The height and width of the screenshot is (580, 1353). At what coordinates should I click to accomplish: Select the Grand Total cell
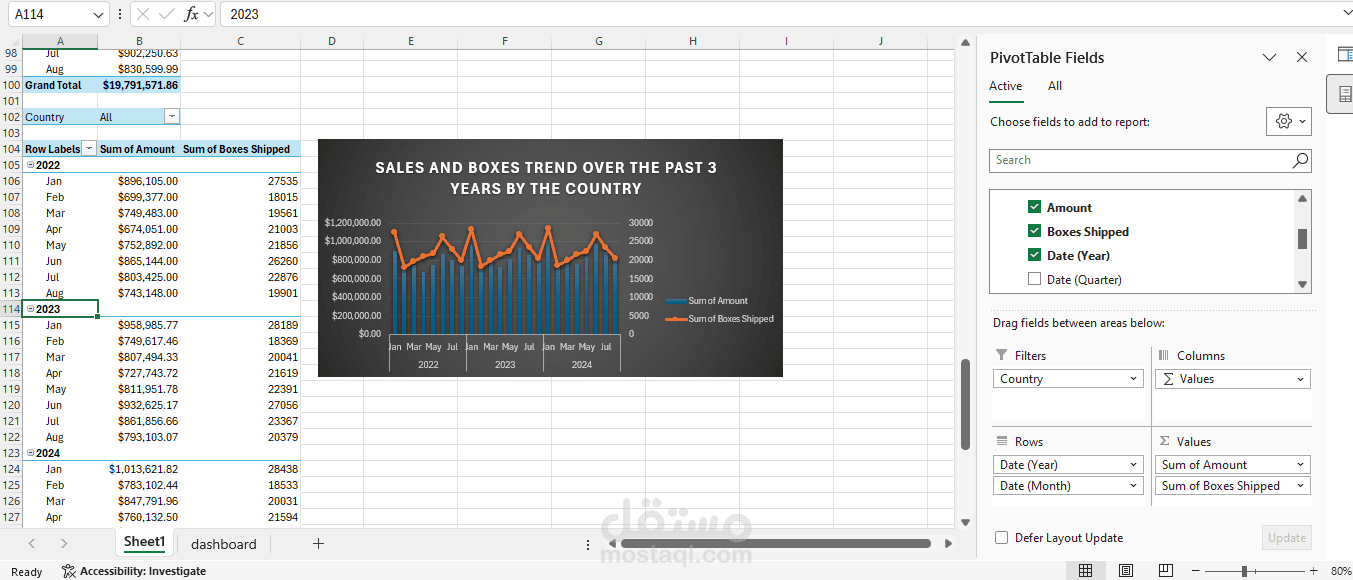tap(60, 85)
